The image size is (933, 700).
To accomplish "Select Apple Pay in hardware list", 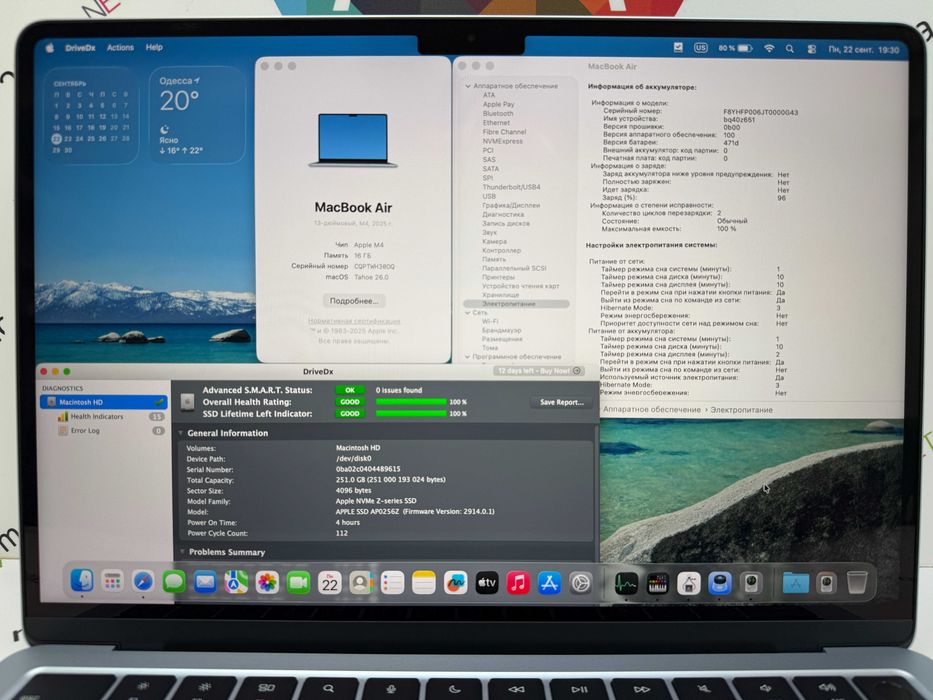I will click(x=499, y=104).
